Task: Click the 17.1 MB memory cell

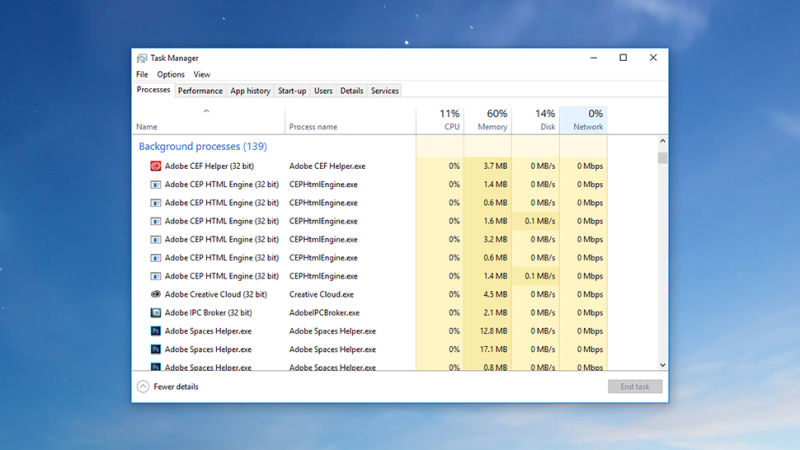Action: [x=488, y=349]
